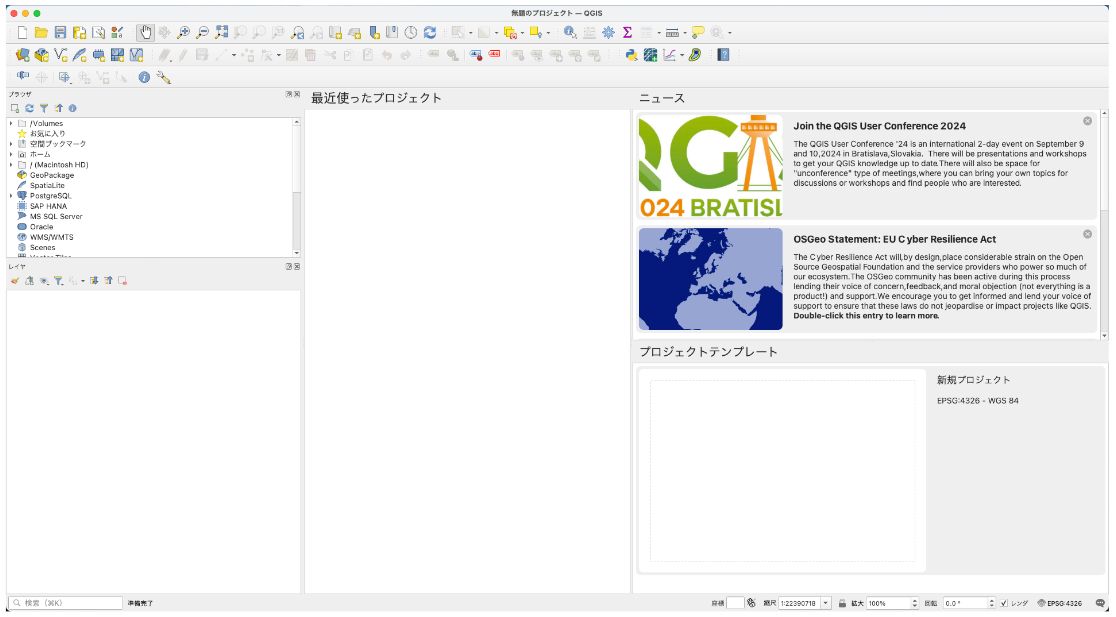1116x617 pixels.
Task: Click the Map Tips speech bubble icon
Action: click(x=698, y=33)
